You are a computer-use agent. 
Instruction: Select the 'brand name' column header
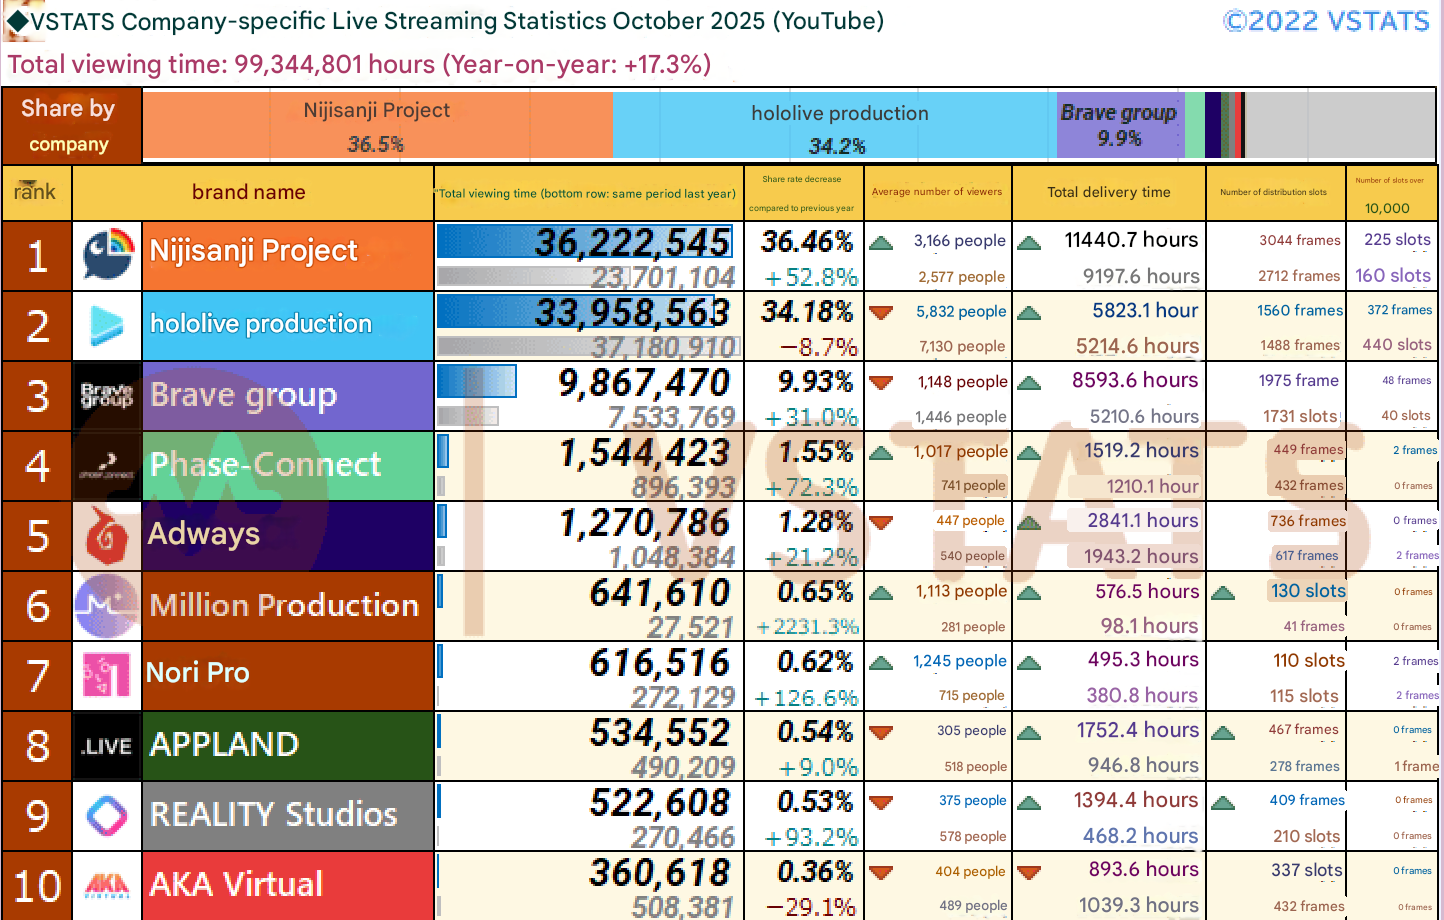tap(253, 192)
